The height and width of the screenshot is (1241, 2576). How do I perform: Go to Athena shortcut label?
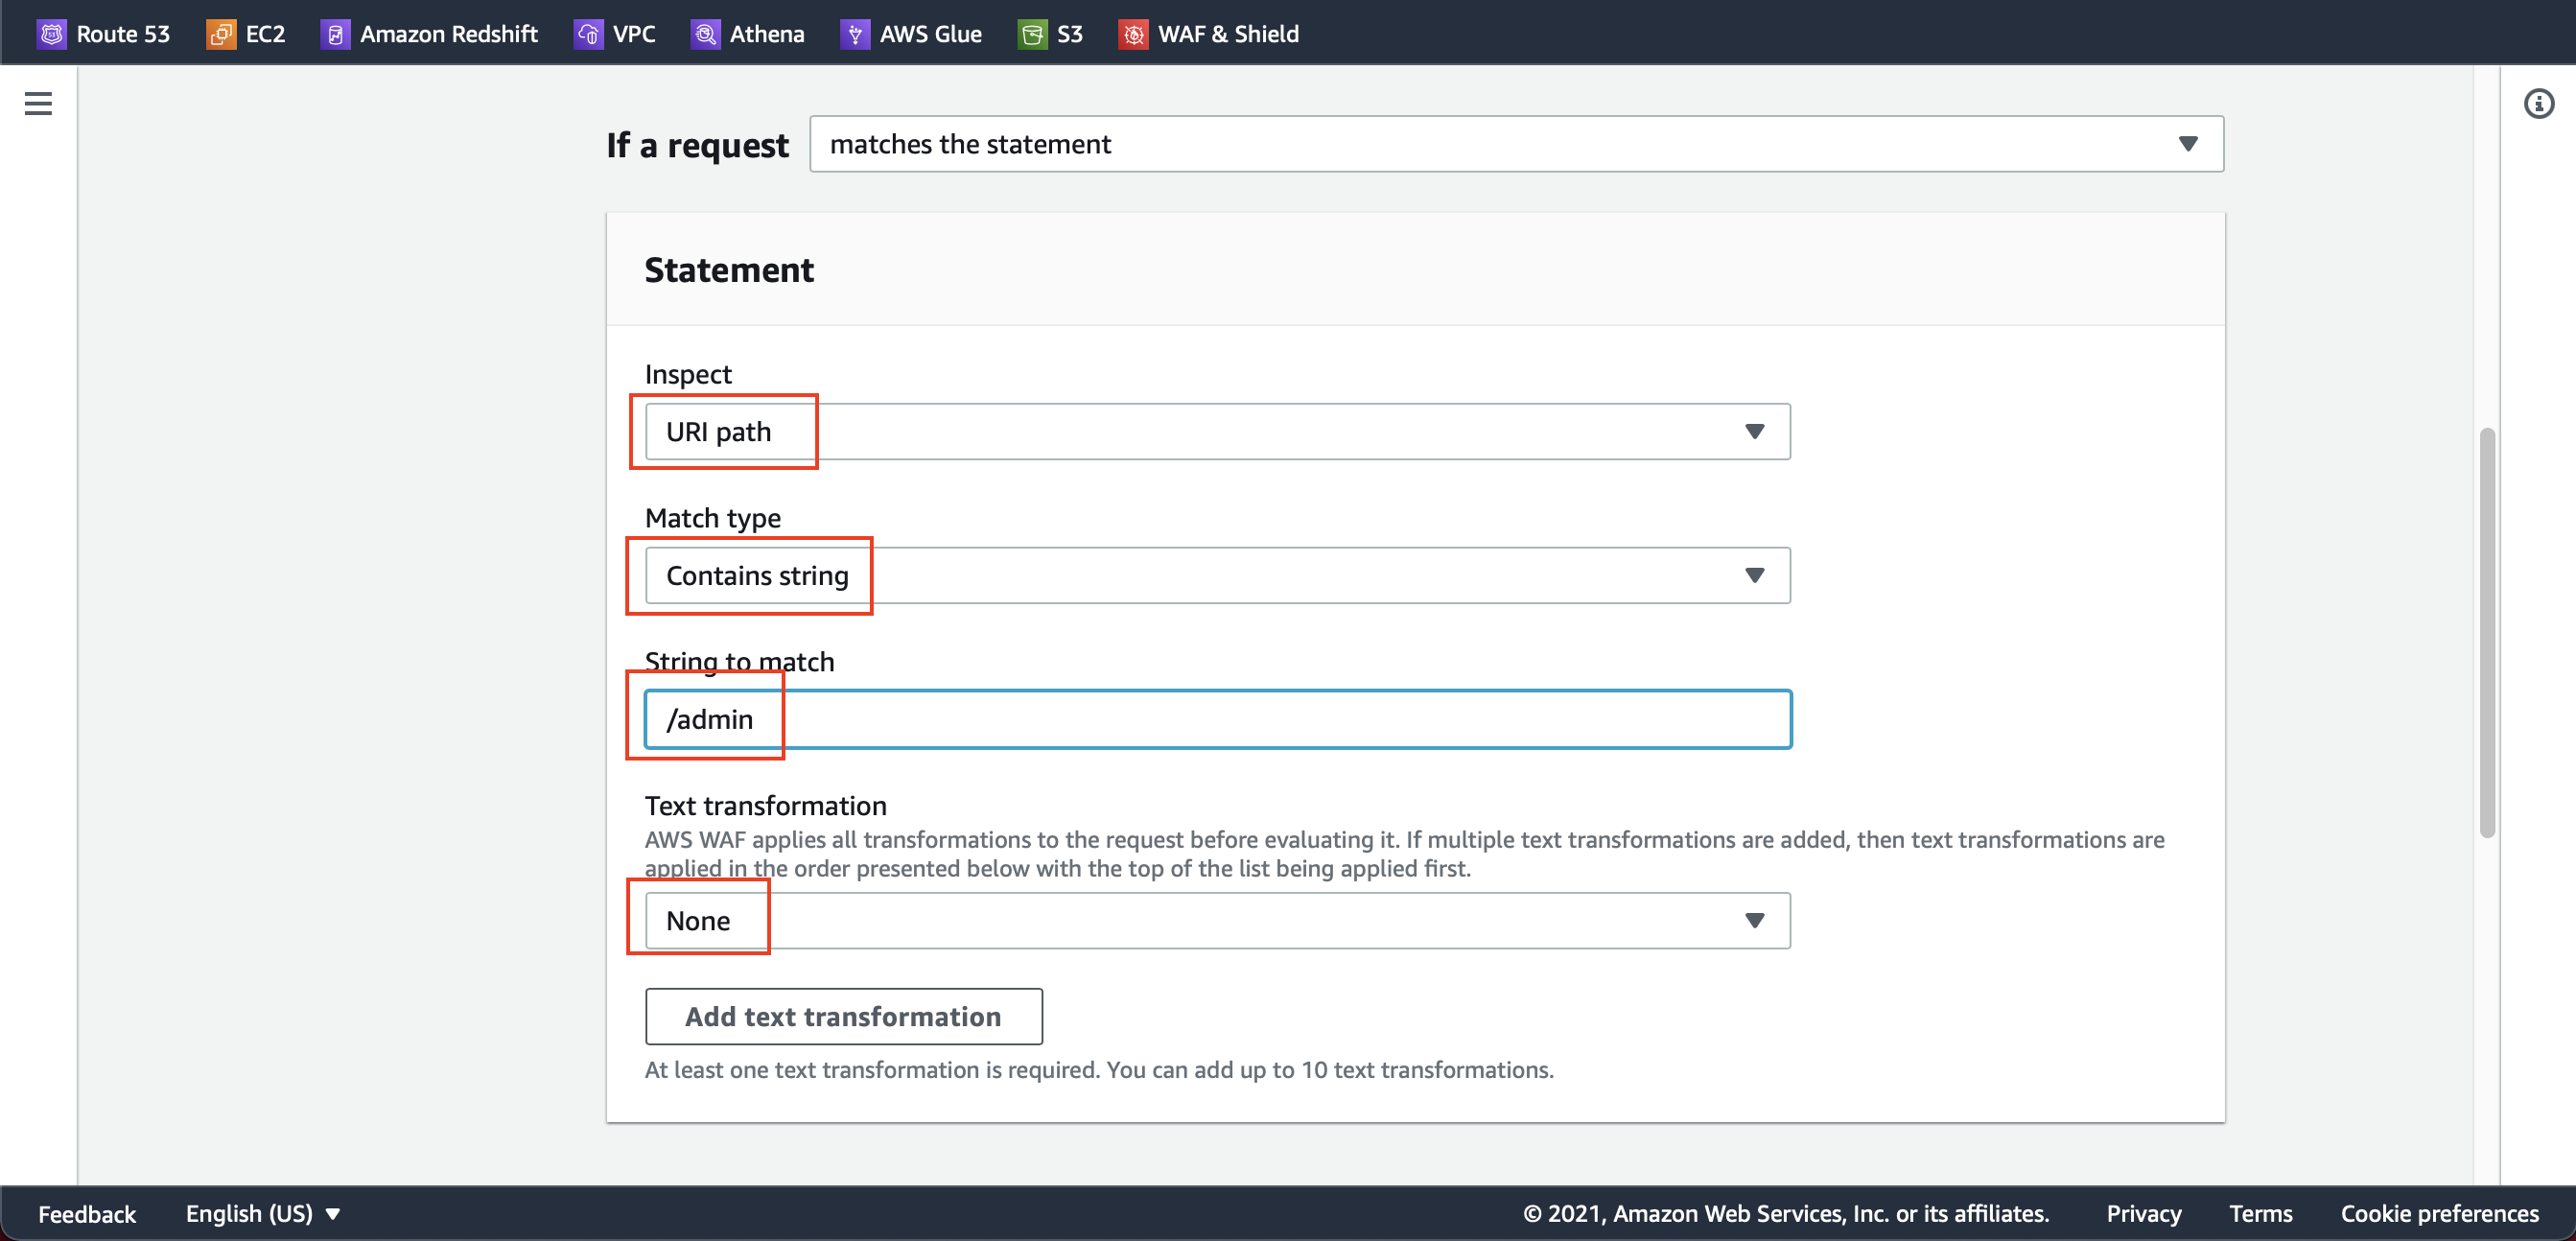(767, 34)
